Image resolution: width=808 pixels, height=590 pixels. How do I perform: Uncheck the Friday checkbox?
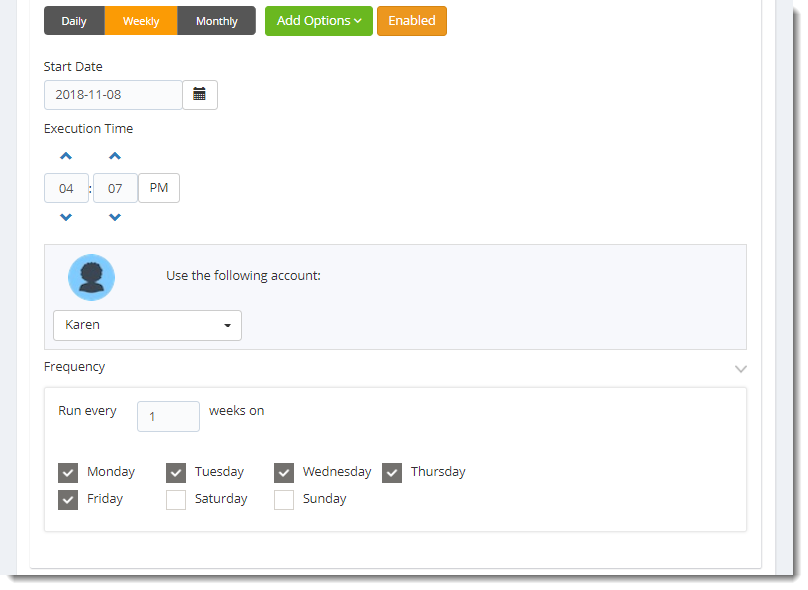pyautogui.click(x=68, y=500)
